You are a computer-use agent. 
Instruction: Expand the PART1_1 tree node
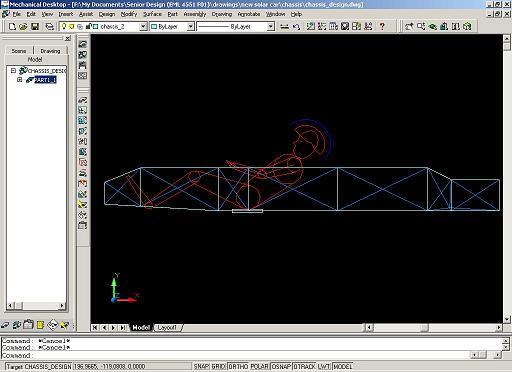20,80
